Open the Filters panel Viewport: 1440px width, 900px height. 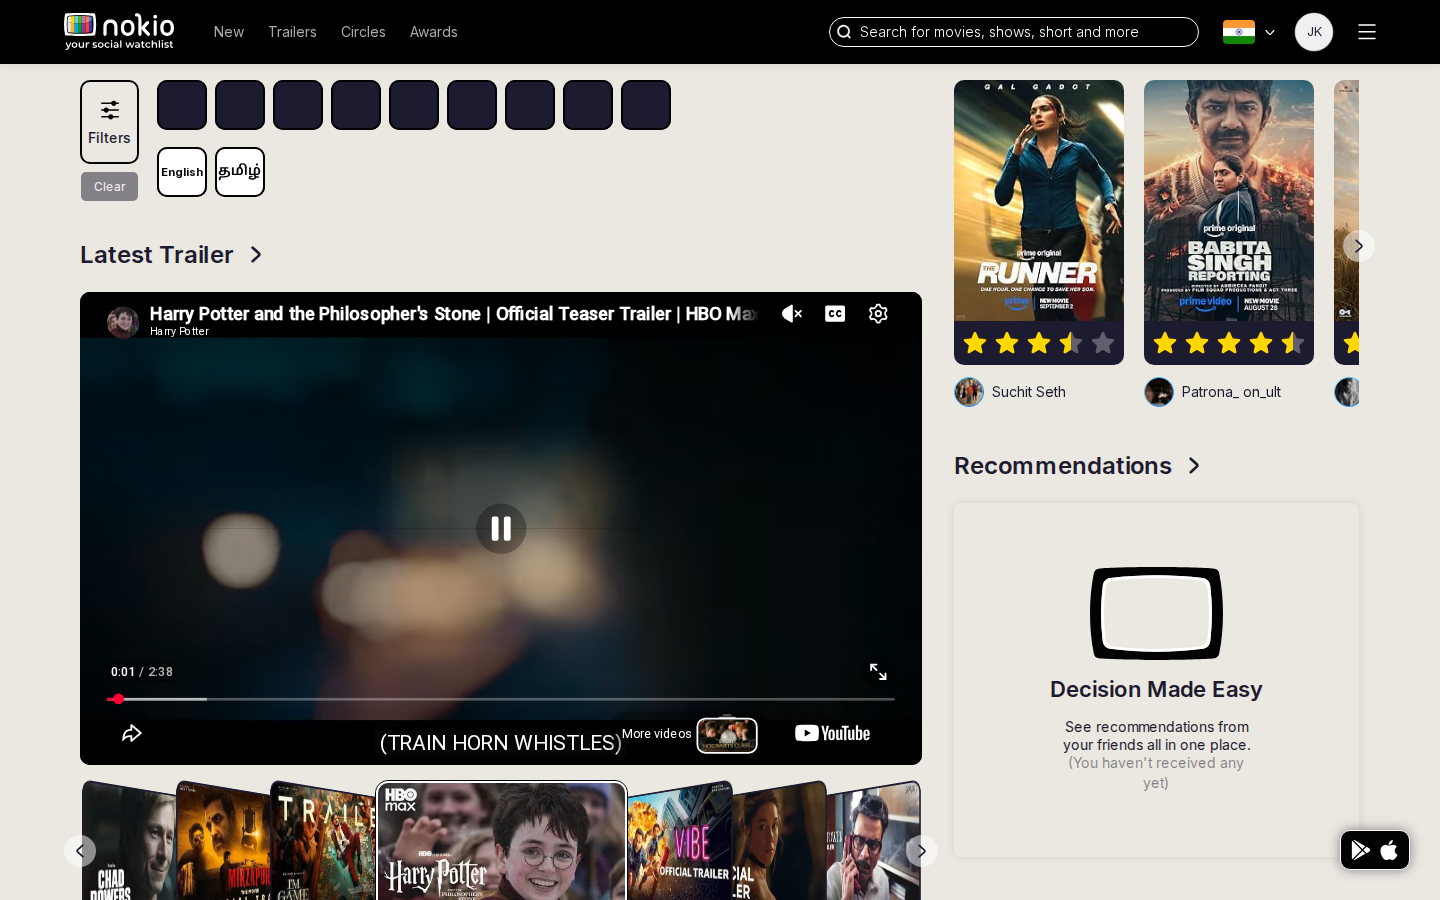[109, 122]
